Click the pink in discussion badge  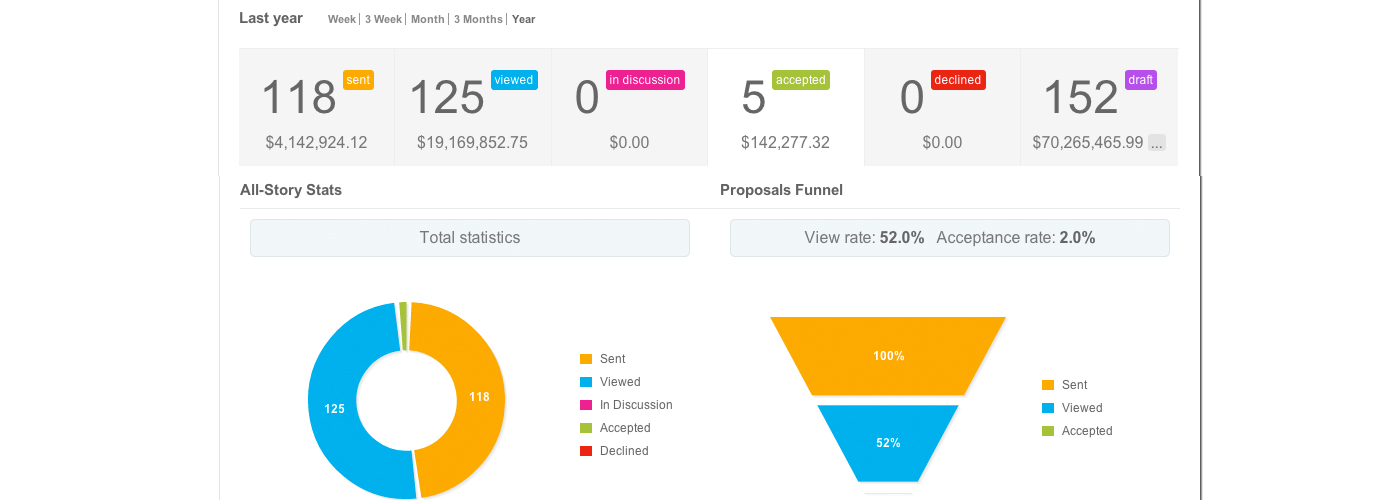click(645, 80)
